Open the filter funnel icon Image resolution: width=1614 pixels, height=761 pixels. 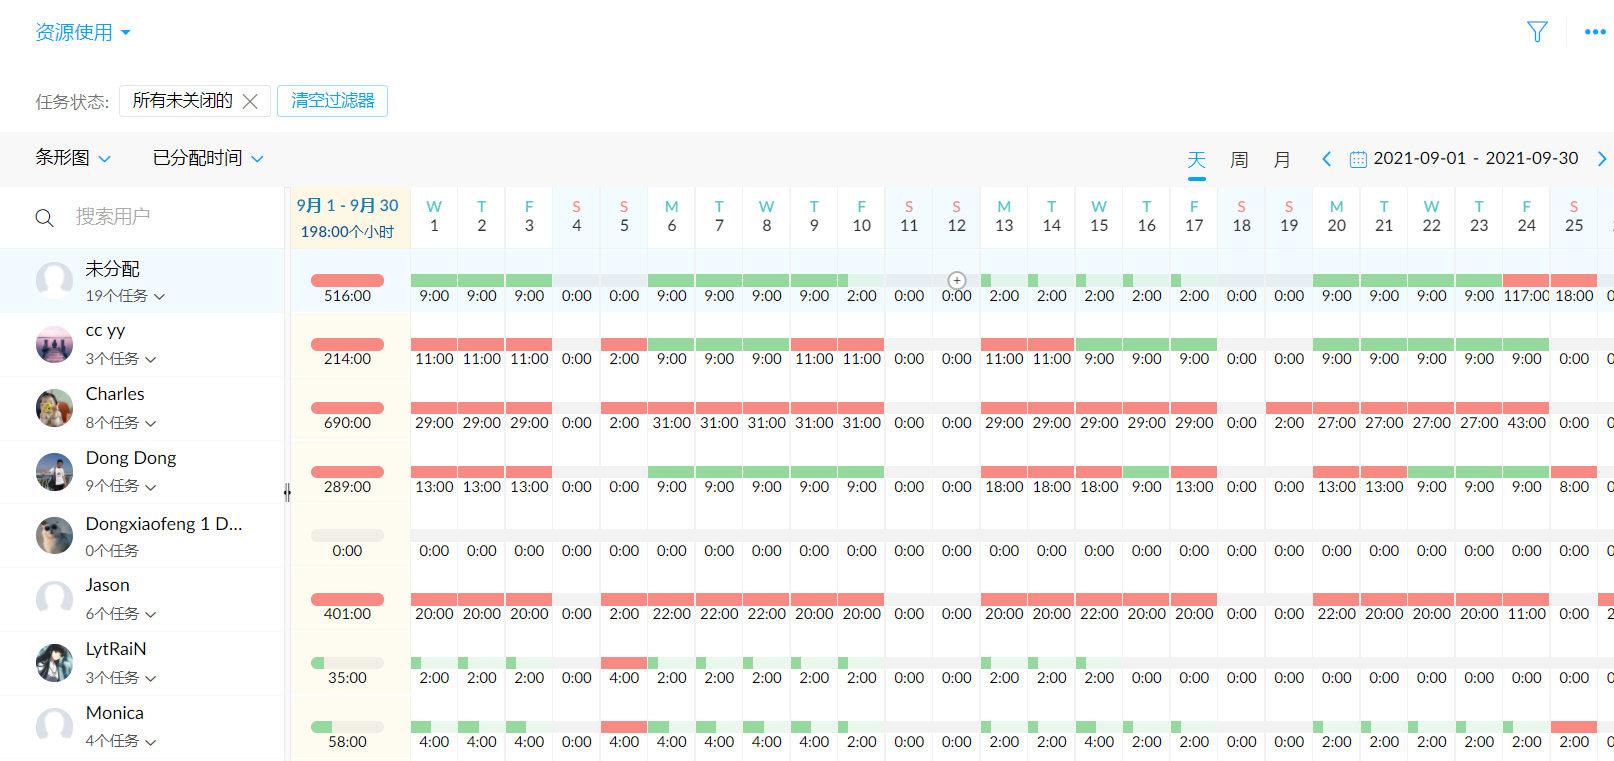pyautogui.click(x=1537, y=32)
